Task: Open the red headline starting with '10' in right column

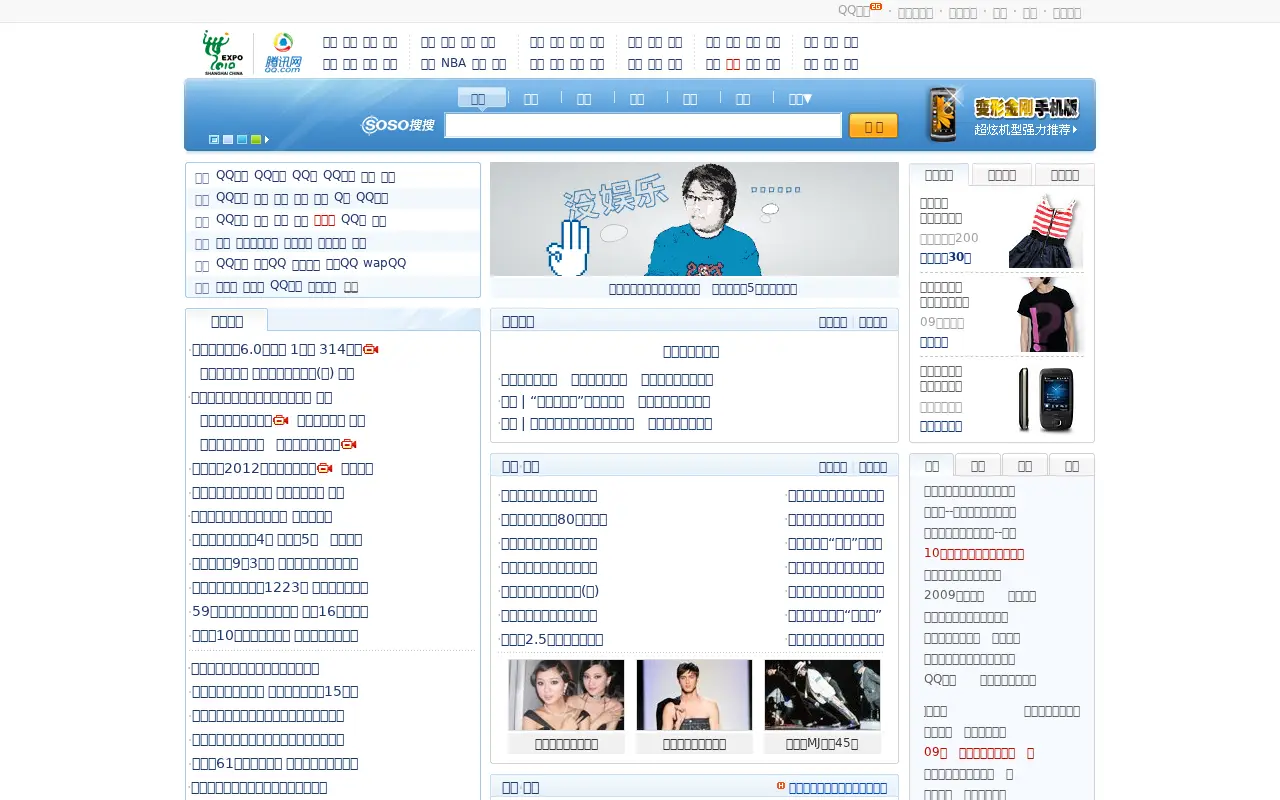Action: (x=974, y=553)
